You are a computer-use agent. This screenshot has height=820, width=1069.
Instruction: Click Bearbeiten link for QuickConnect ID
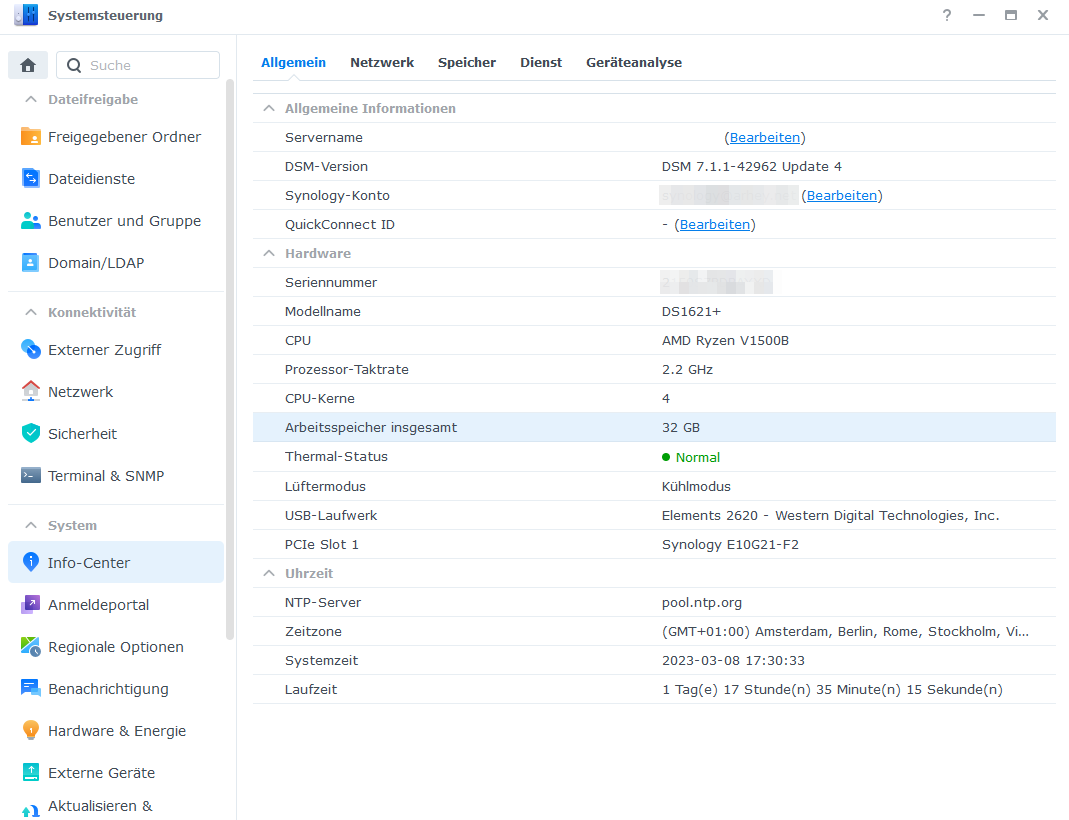tap(714, 225)
